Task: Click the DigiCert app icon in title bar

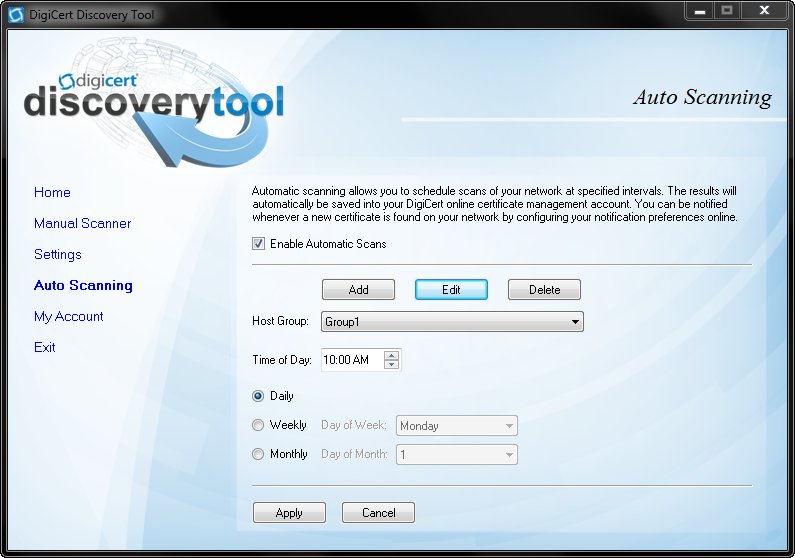Action: pyautogui.click(x=15, y=14)
